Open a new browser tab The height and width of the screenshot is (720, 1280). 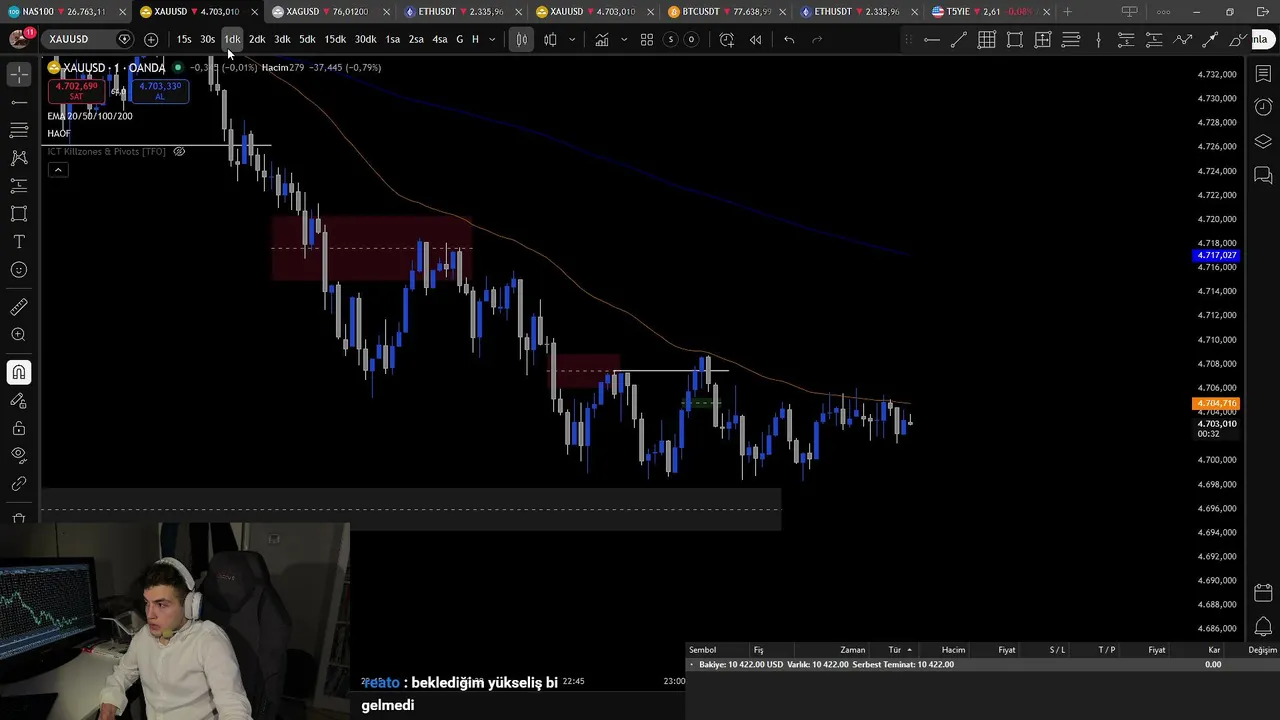(1067, 12)
